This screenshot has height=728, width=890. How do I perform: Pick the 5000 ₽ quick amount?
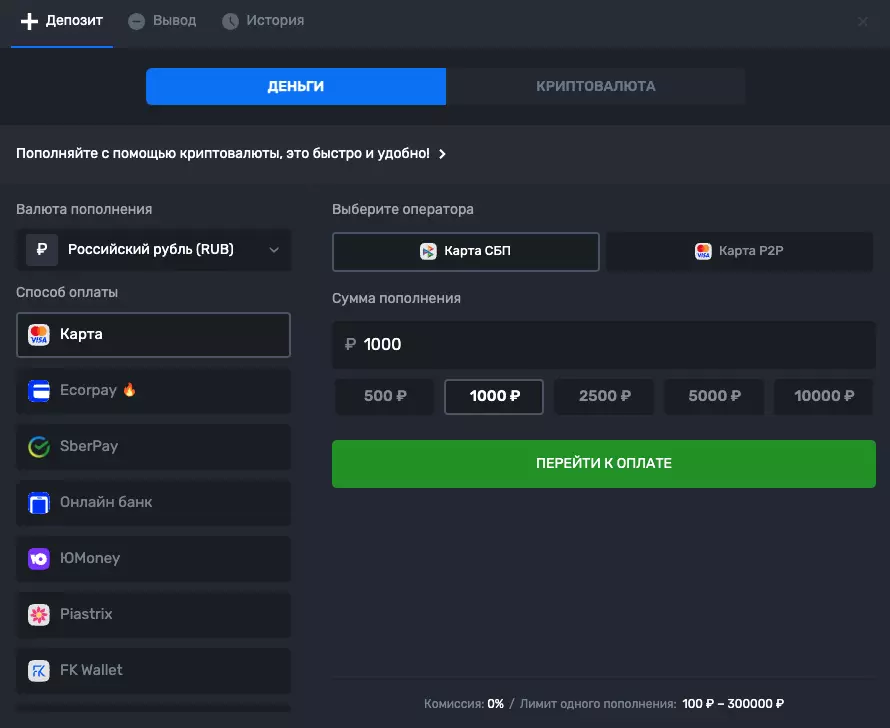click(714, 396)
